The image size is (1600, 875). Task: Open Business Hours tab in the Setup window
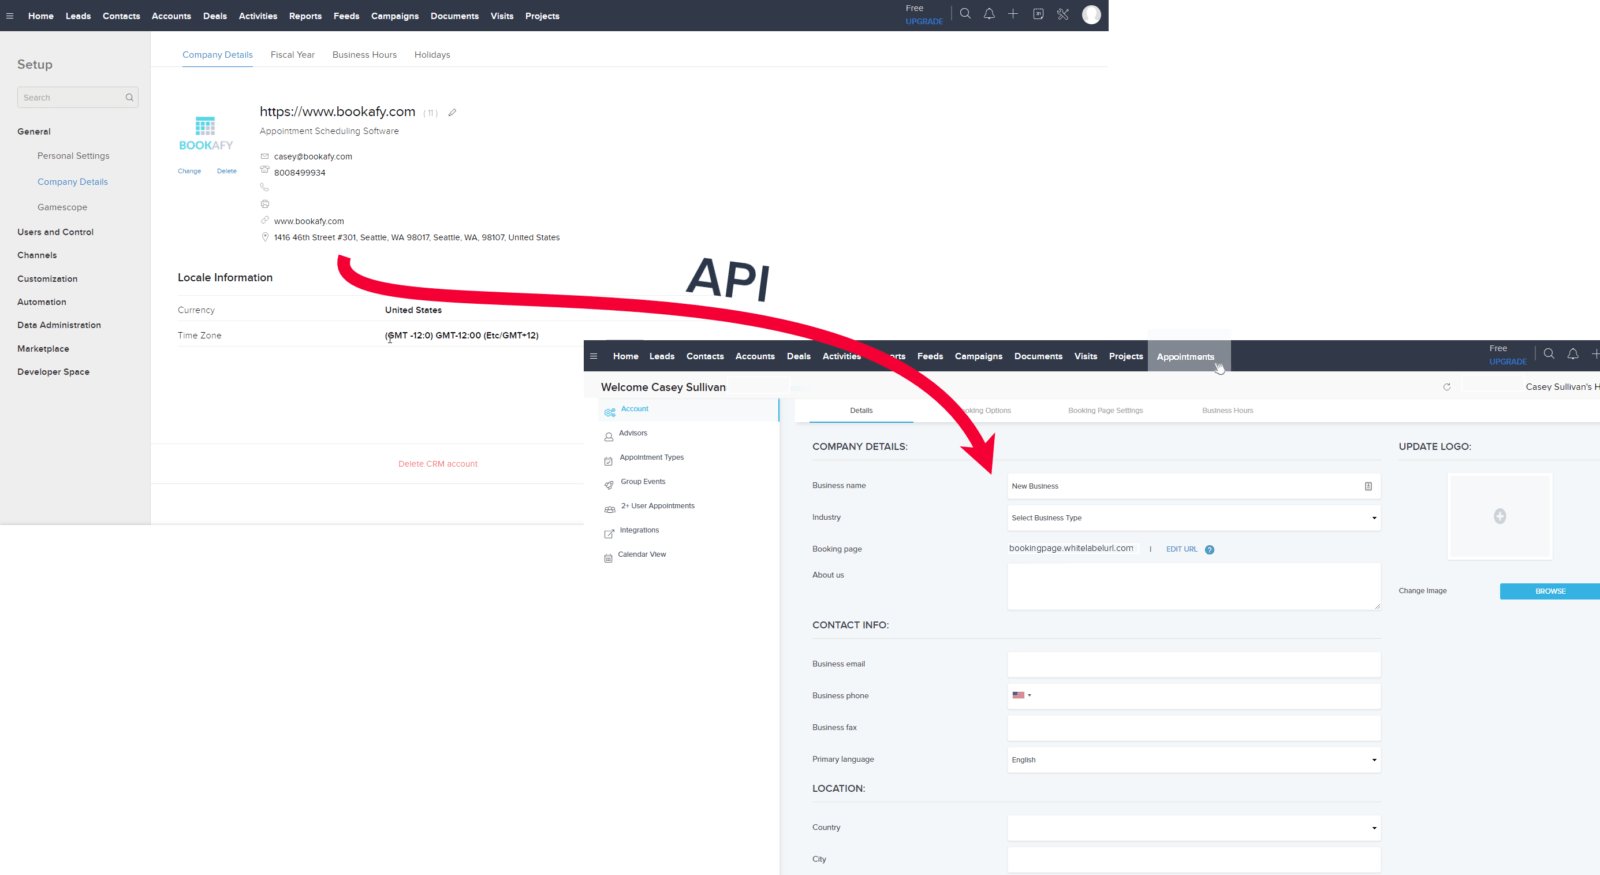(364, 55)
